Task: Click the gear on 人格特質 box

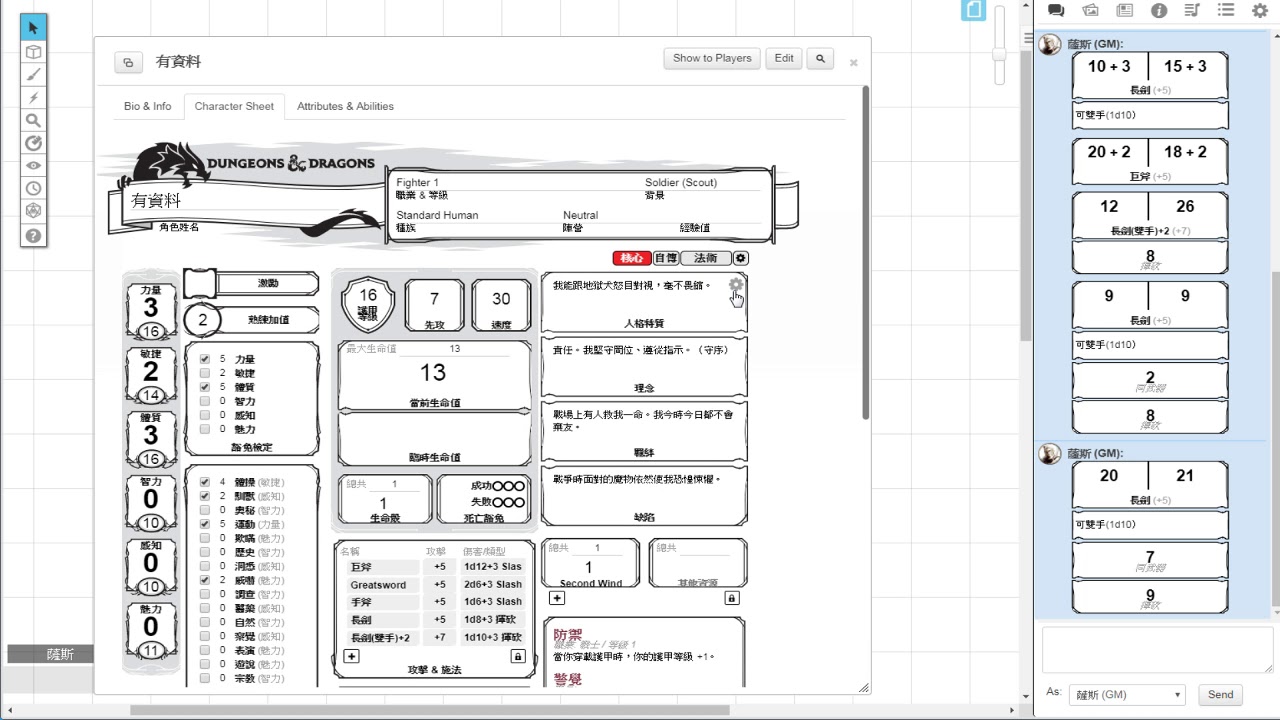Action: (x=736, y=285)
